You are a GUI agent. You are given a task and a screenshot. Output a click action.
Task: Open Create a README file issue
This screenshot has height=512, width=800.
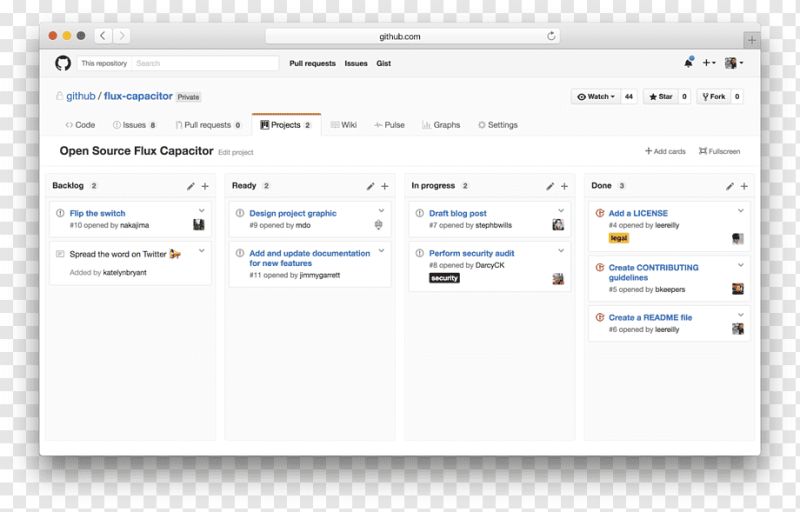[651, 317]
